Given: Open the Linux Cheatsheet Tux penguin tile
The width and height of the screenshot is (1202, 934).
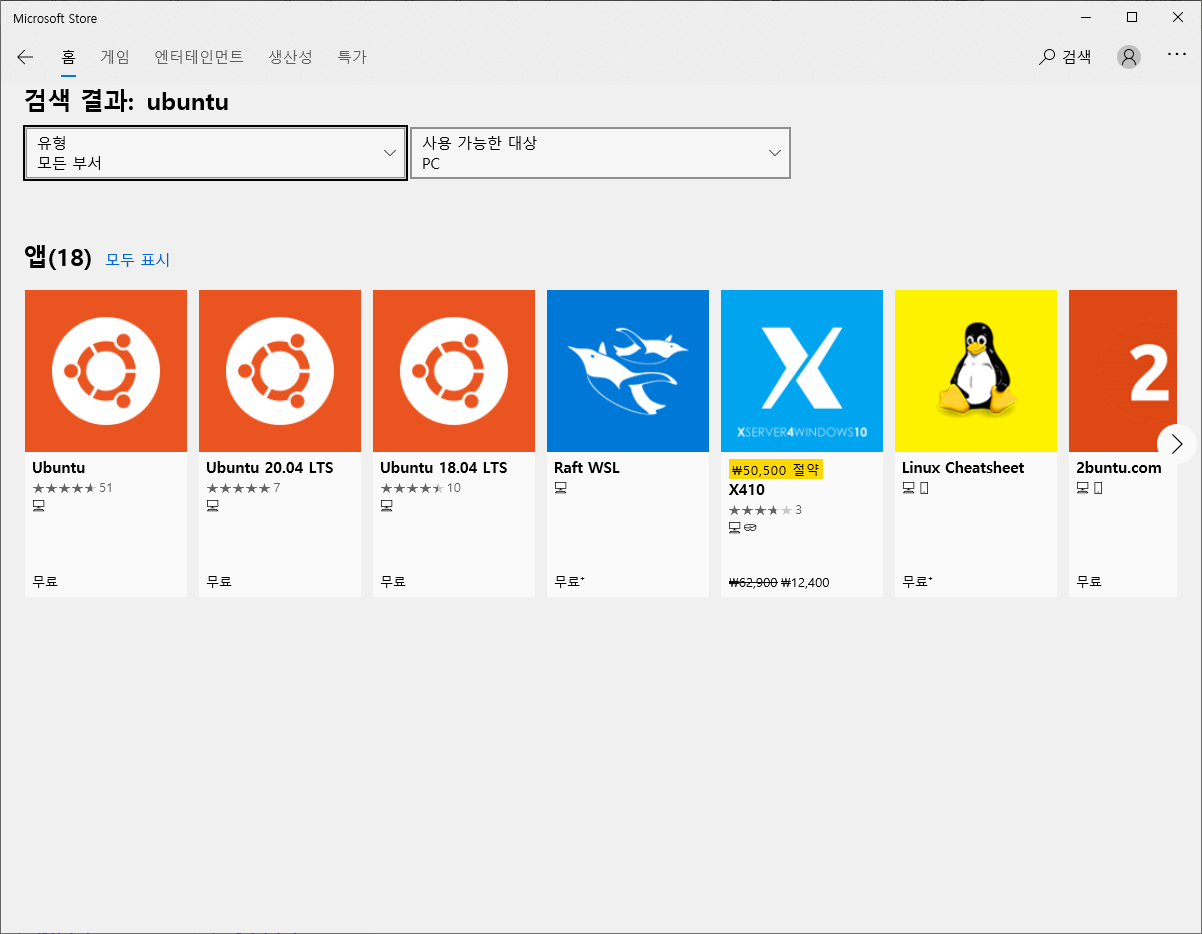Looking at the screenshot, I should [x=976, y=371].
